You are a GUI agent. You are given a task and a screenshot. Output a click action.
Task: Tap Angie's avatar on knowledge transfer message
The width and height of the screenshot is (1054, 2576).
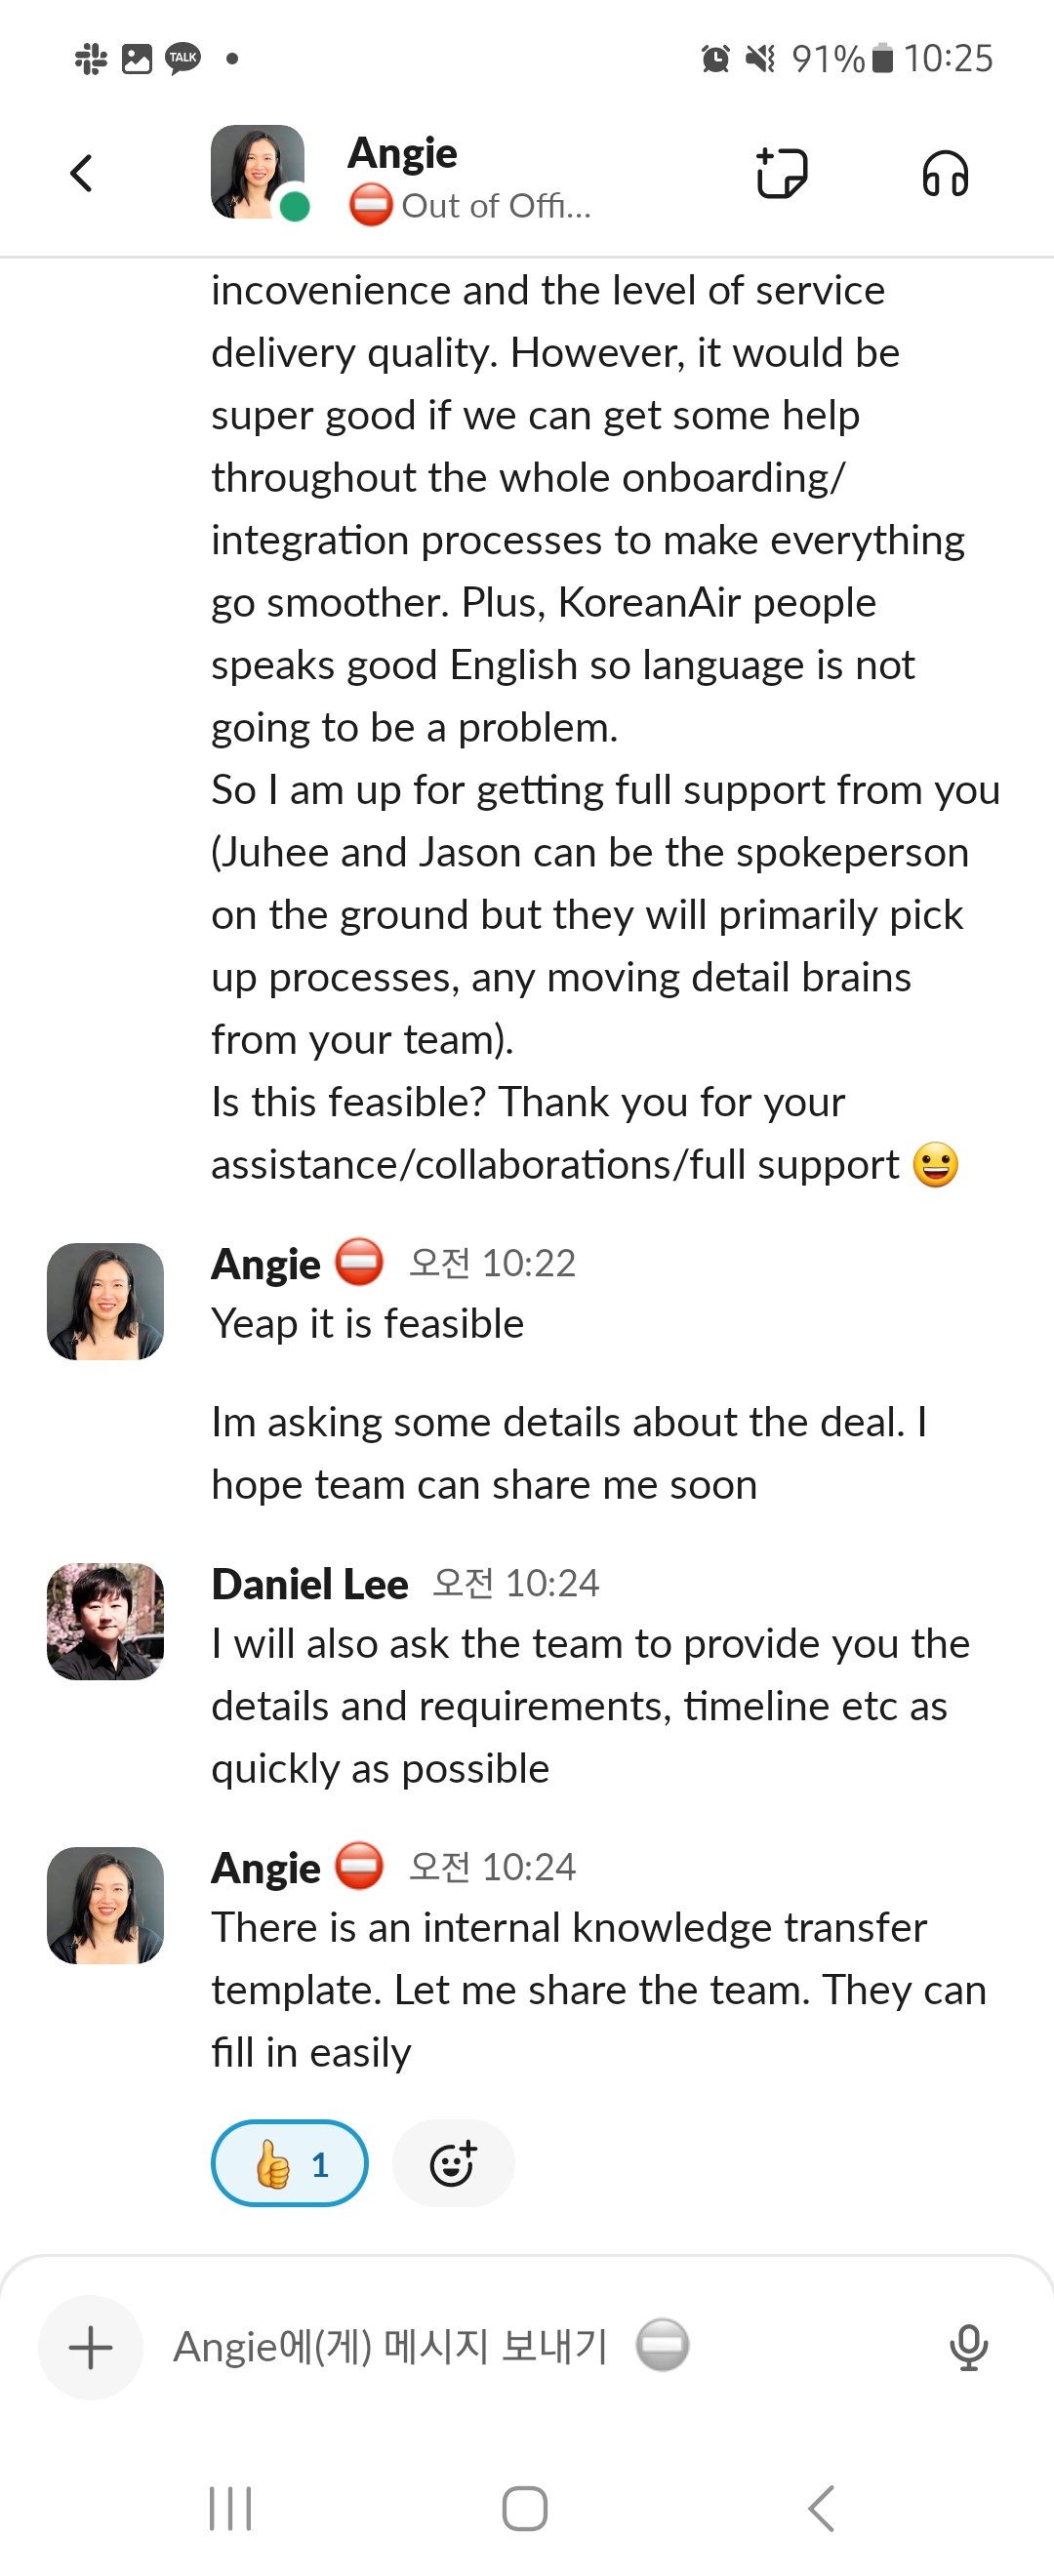click(105, 1905)
